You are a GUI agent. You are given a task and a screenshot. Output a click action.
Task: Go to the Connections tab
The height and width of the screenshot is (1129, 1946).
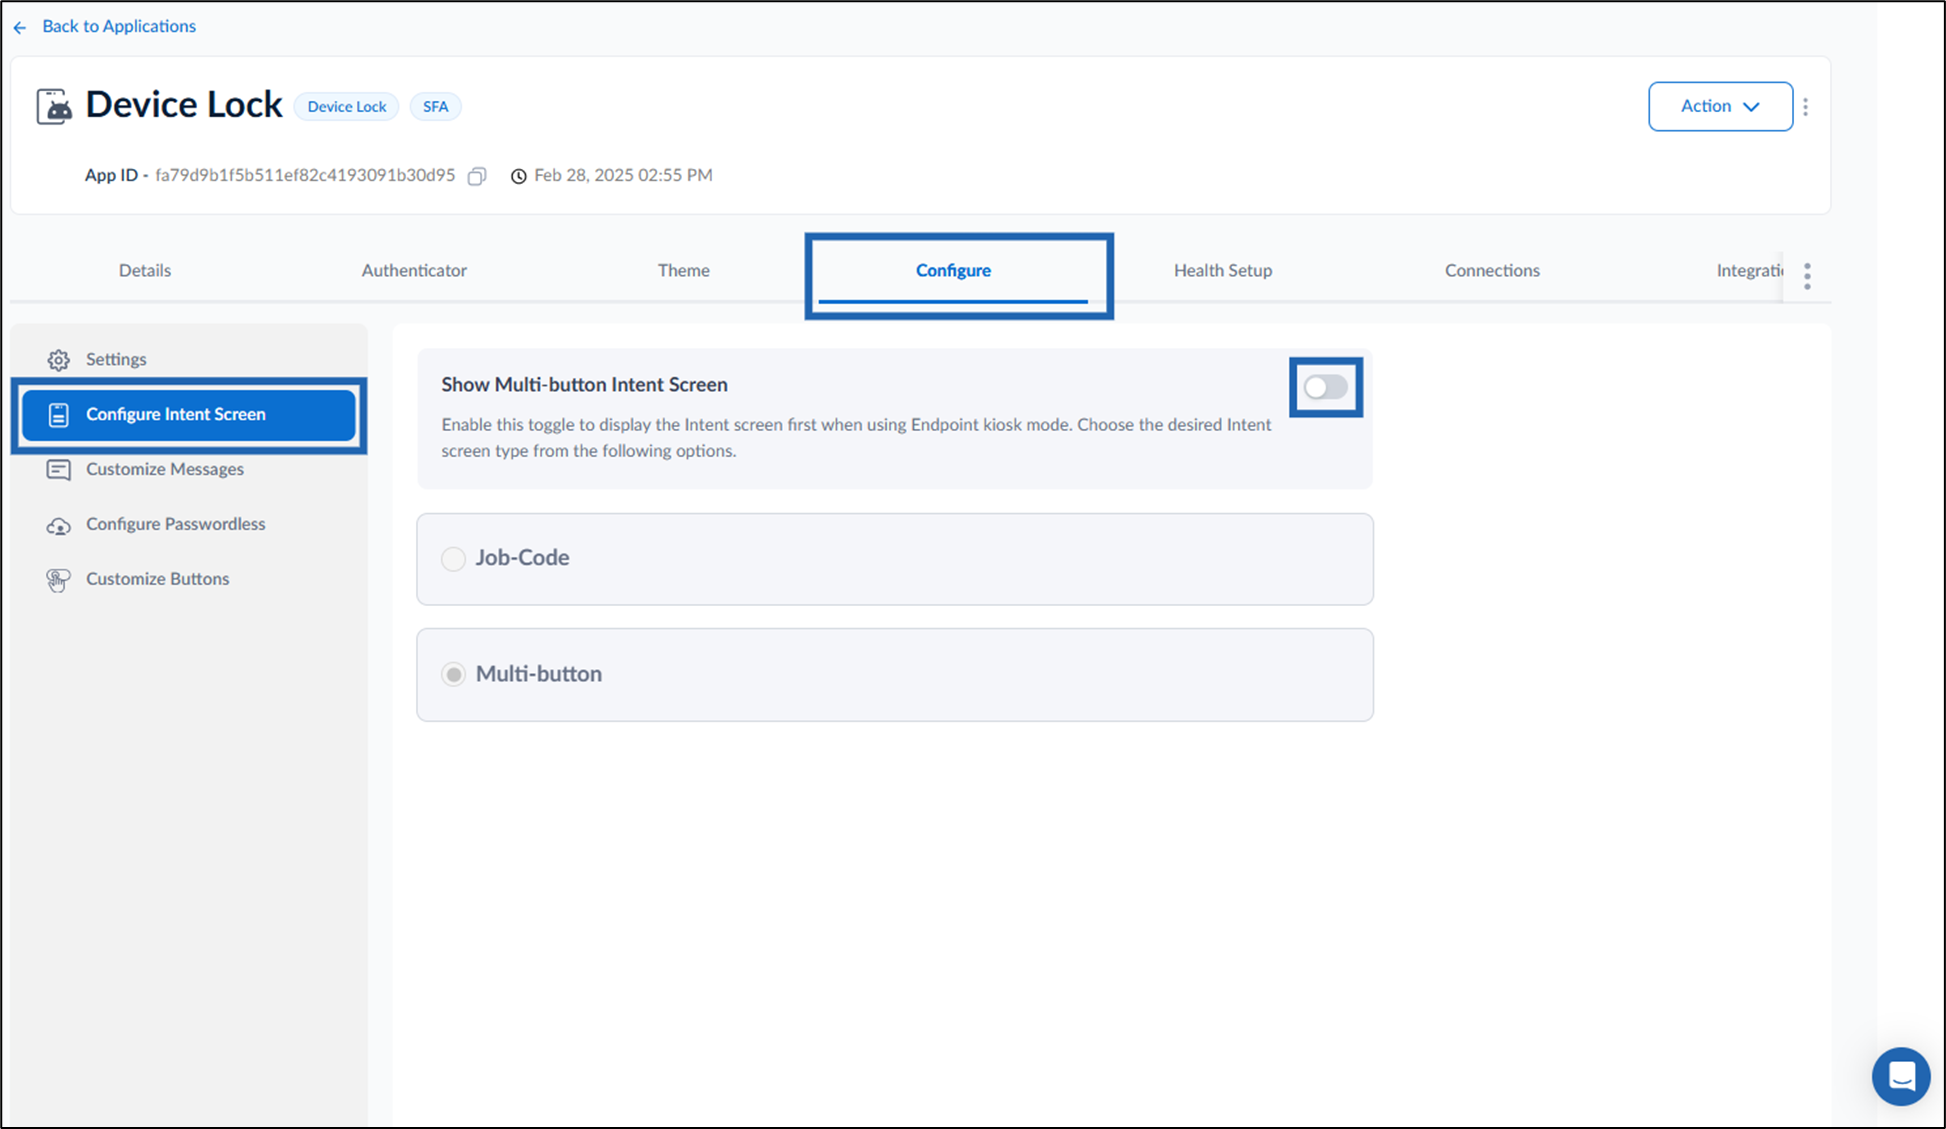(x=1492, y=270)
